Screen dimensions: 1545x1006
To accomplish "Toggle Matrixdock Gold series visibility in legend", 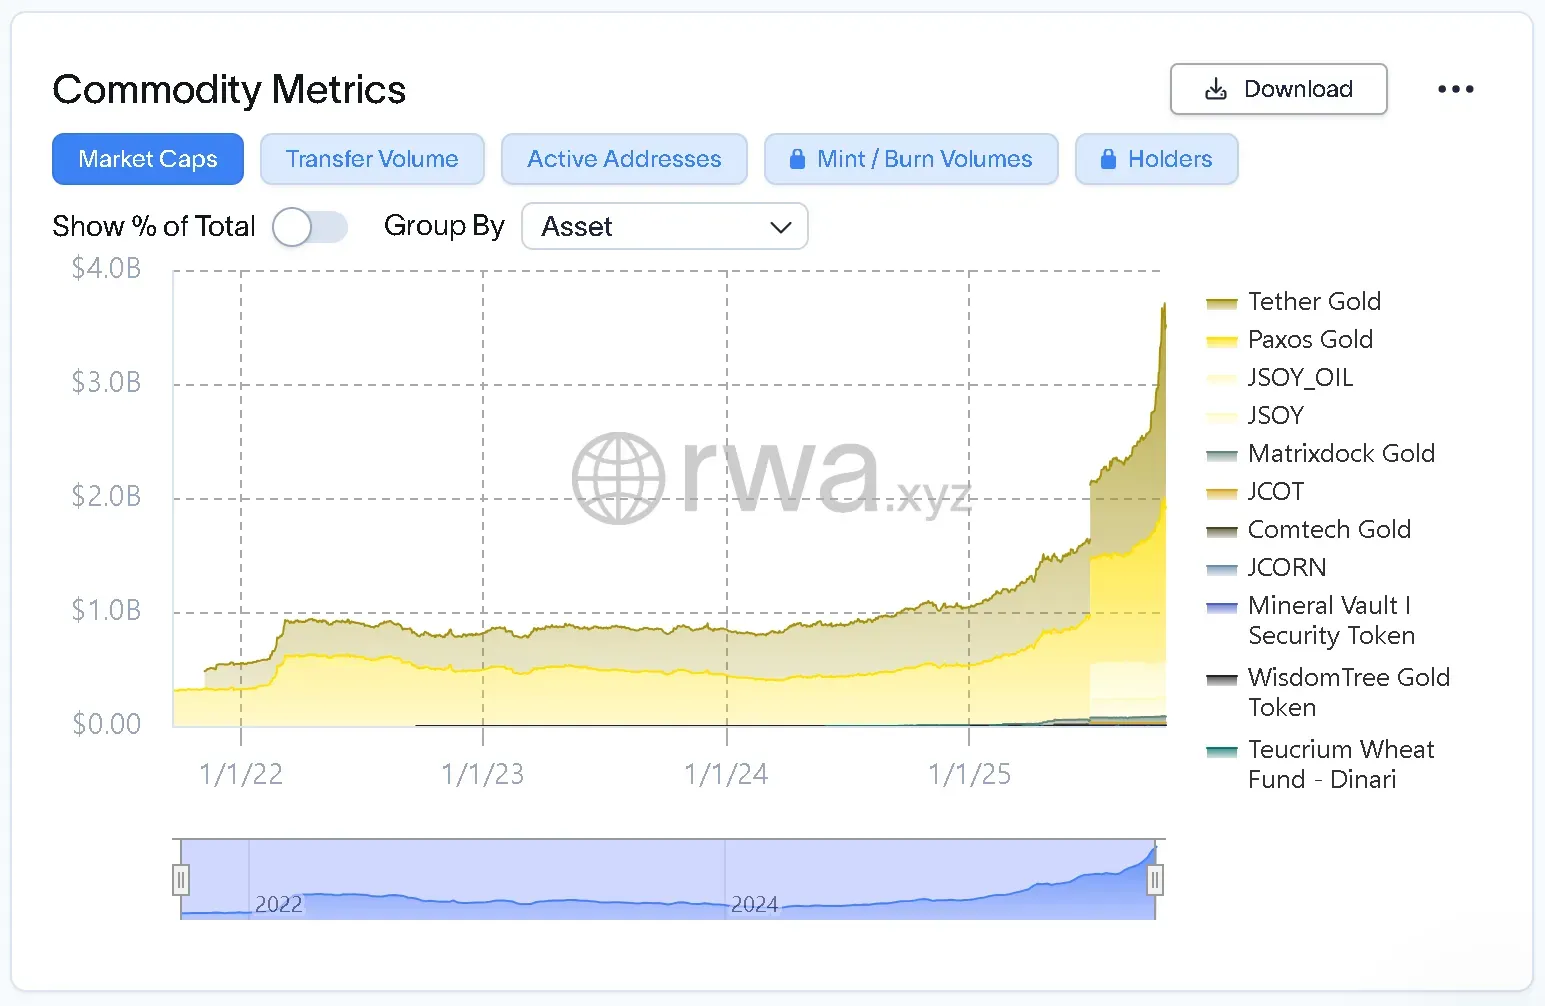I will (1340, 454).
